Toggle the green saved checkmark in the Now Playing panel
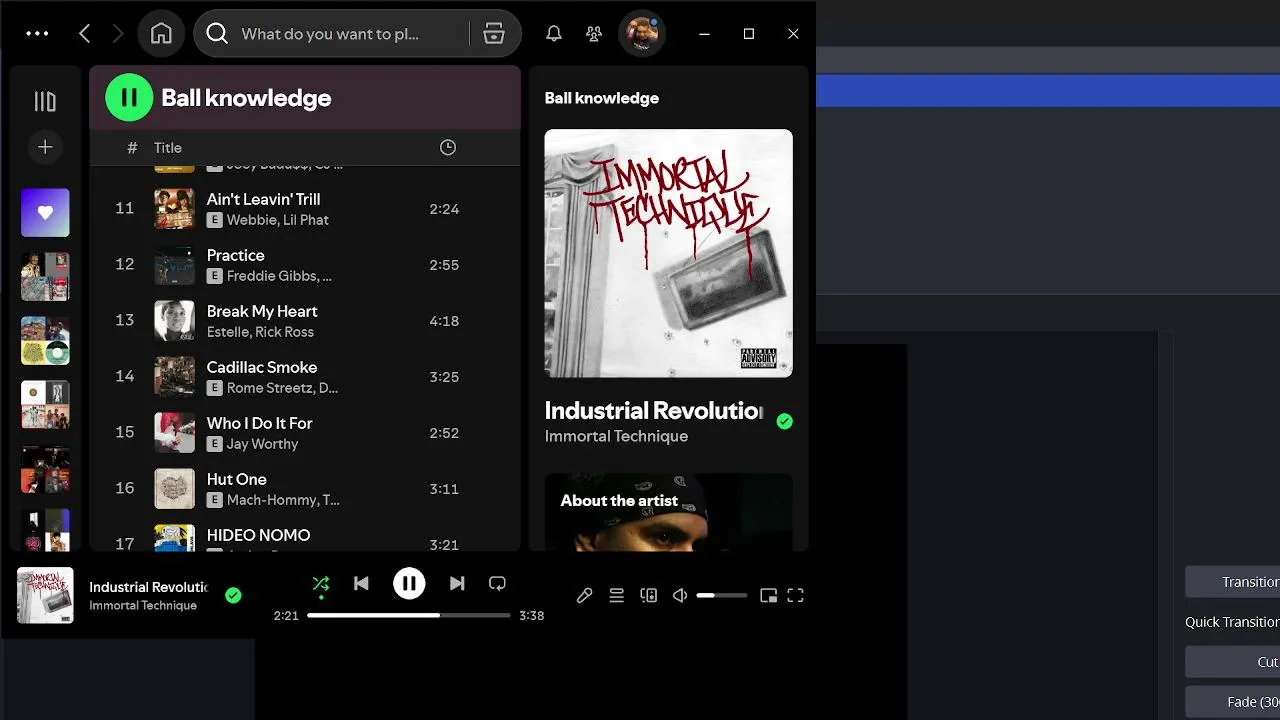This screenshot has height=720, width=1280. click(x=785, y=421)
